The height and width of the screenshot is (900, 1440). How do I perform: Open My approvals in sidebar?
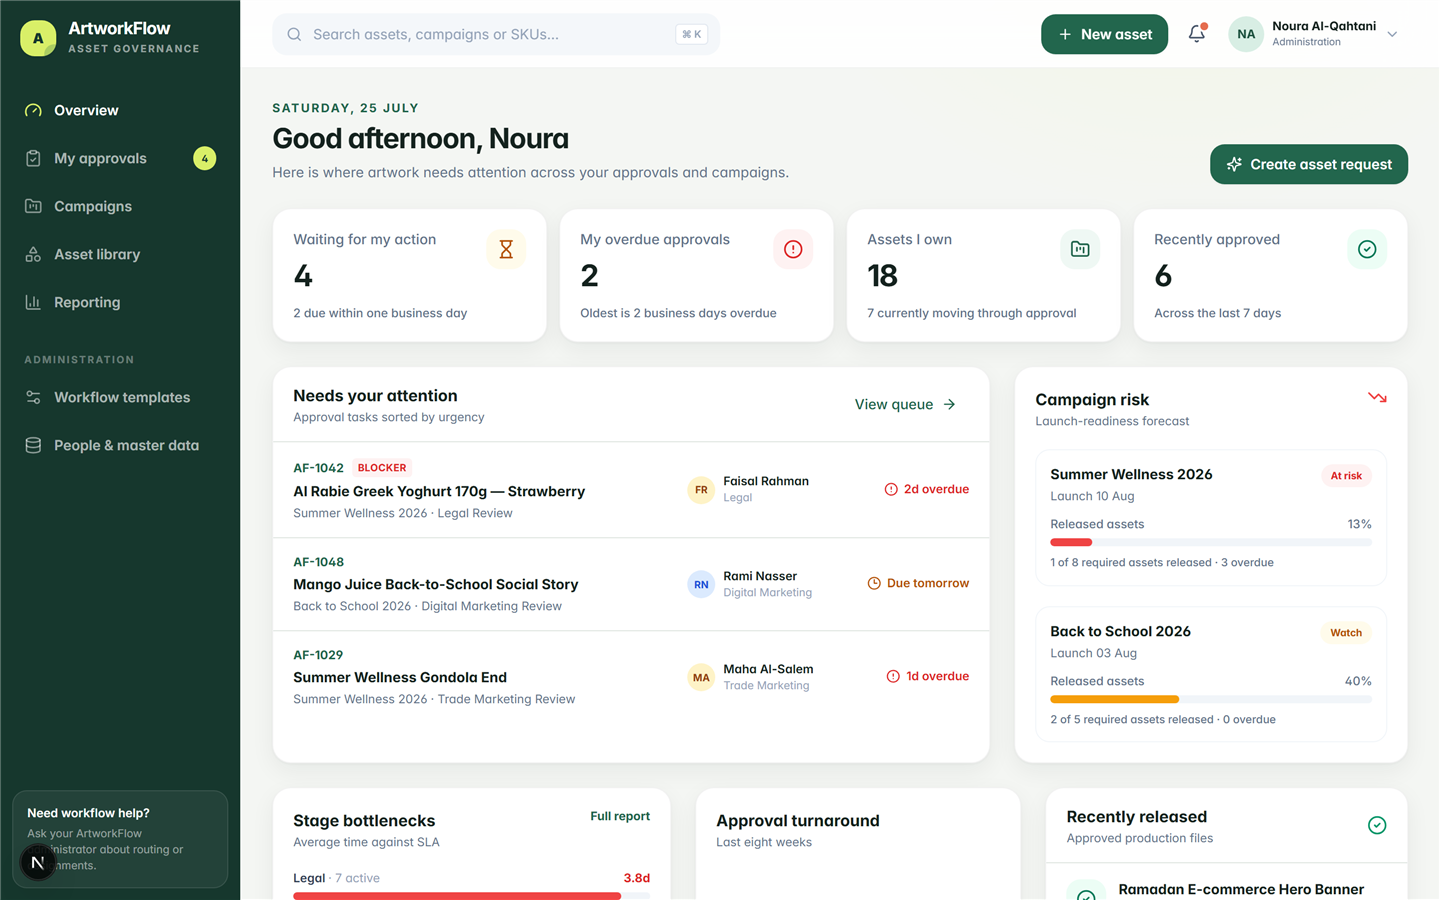(x=120, y=158)
